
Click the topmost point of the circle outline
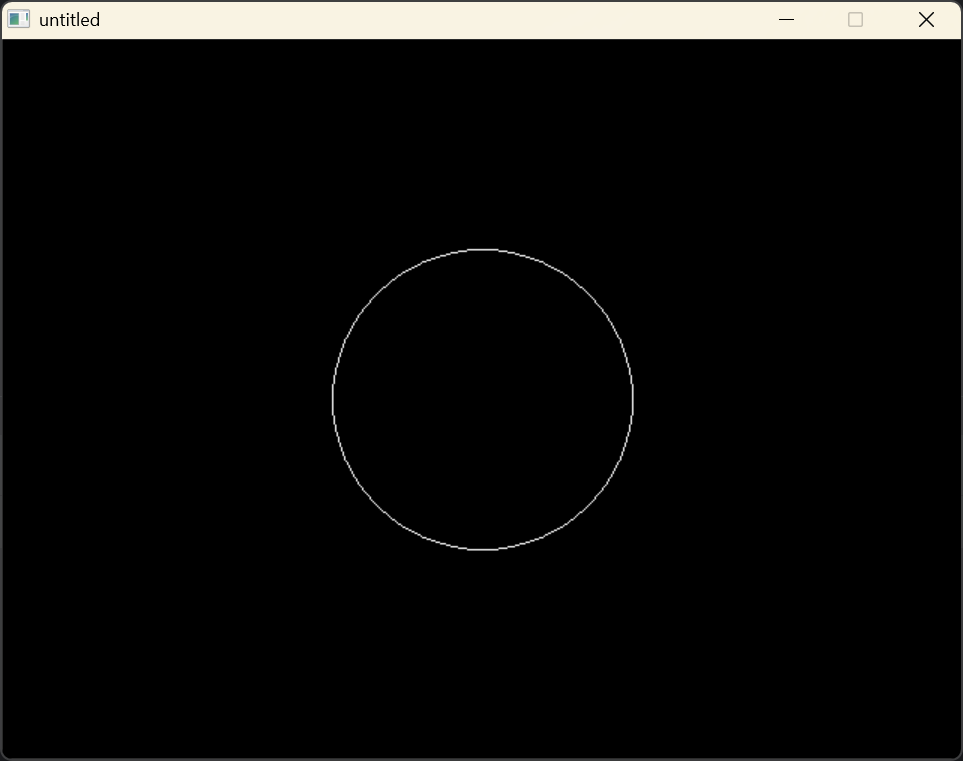483,250
